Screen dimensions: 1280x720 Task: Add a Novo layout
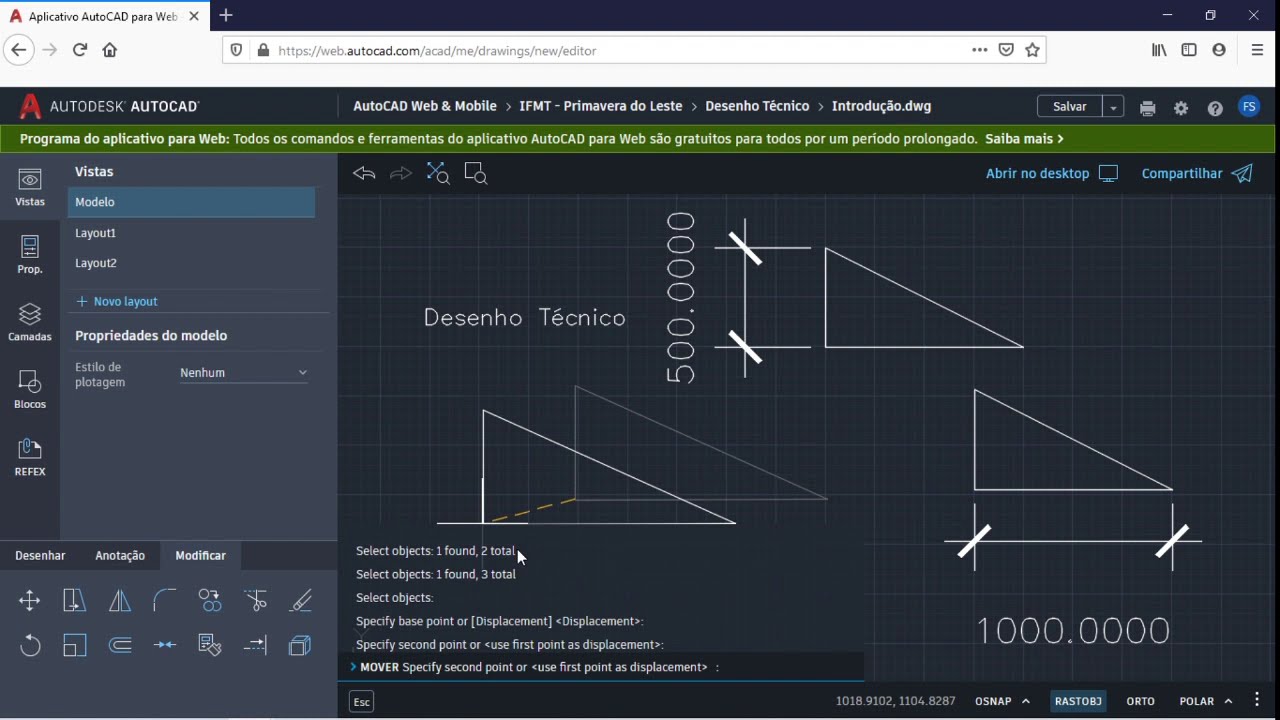click(117, 301)
